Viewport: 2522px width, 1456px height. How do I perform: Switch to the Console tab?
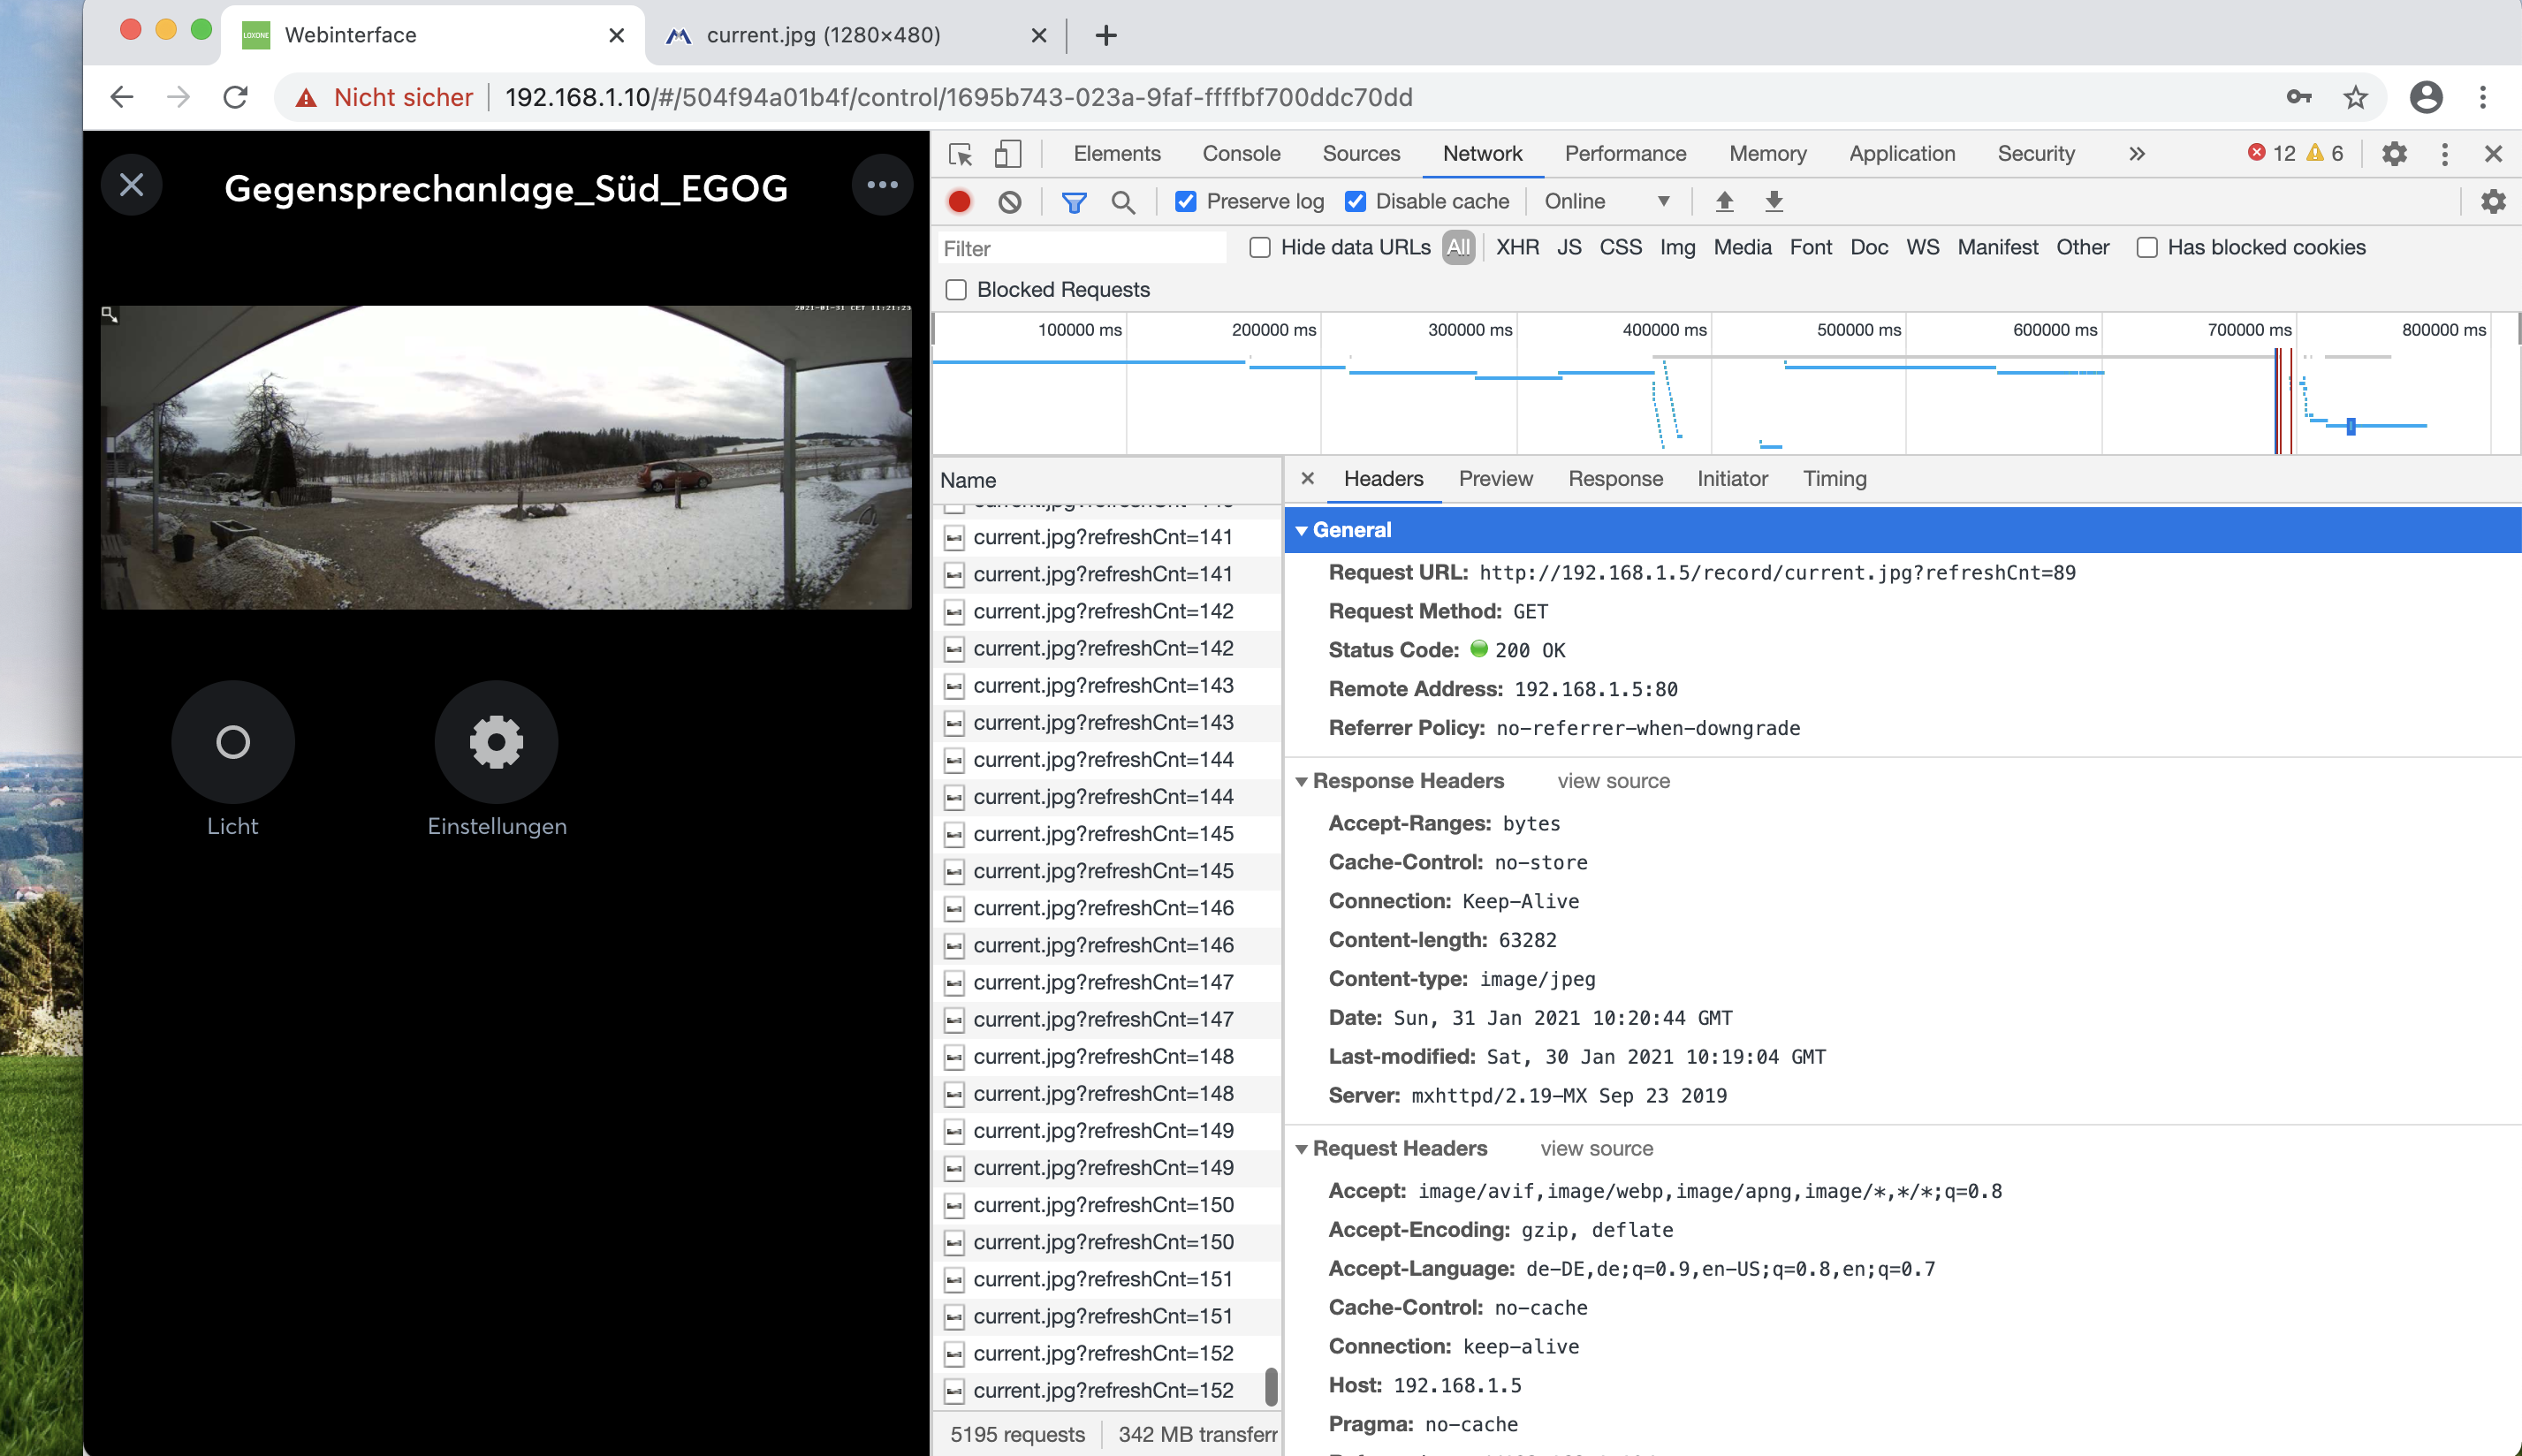pyautogui.click(x=1240, y=154)
